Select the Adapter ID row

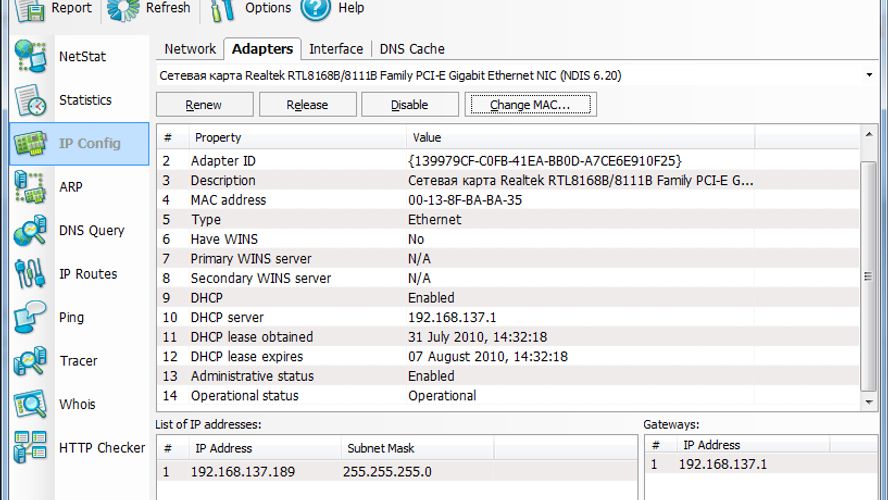508,161
